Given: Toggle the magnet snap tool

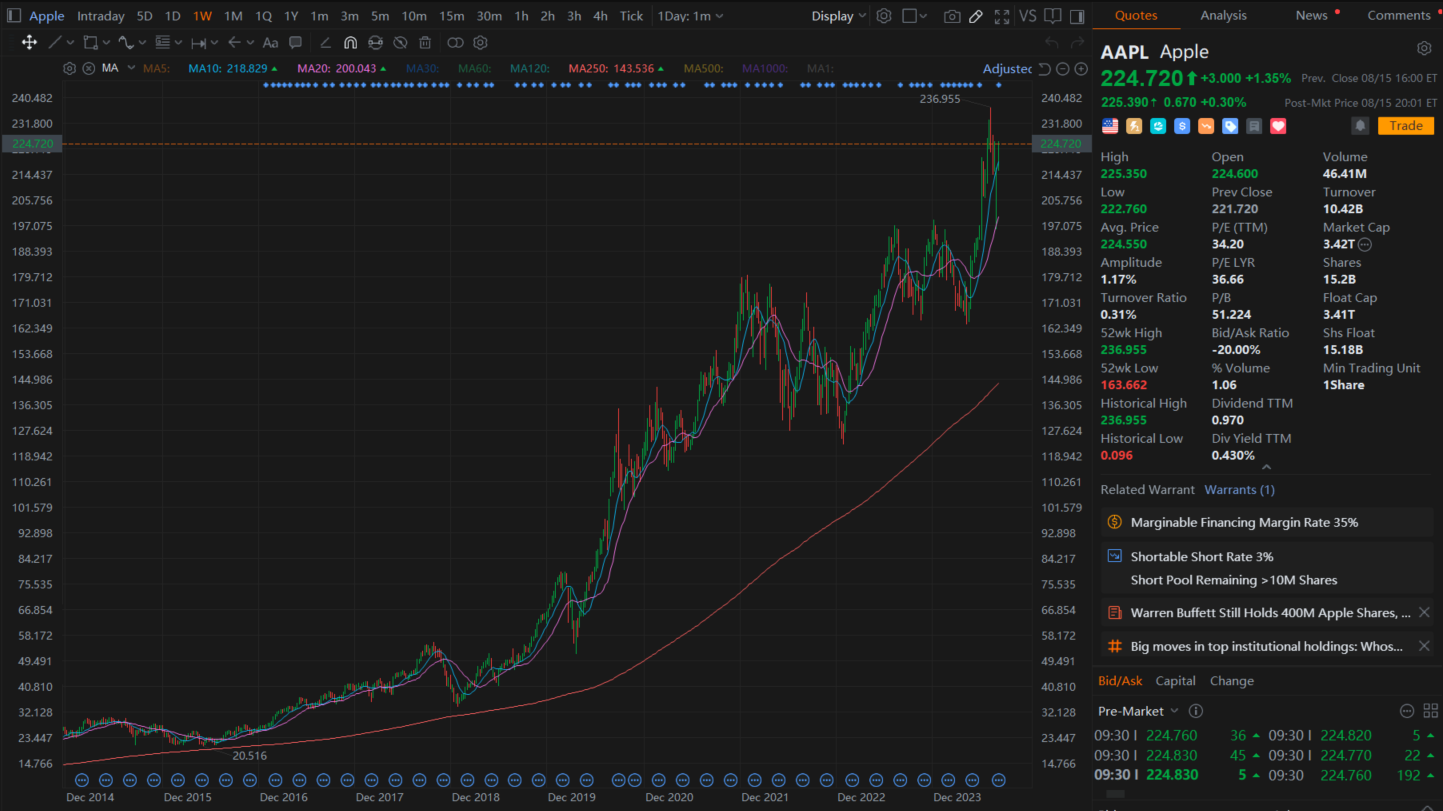Looking at the screenshot, I should (x=350, y=43).
